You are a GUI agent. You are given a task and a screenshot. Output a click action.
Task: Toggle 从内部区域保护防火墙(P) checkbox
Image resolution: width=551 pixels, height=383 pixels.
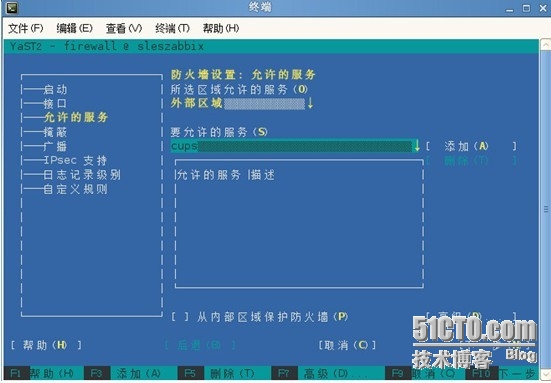(x=180, y=317)
